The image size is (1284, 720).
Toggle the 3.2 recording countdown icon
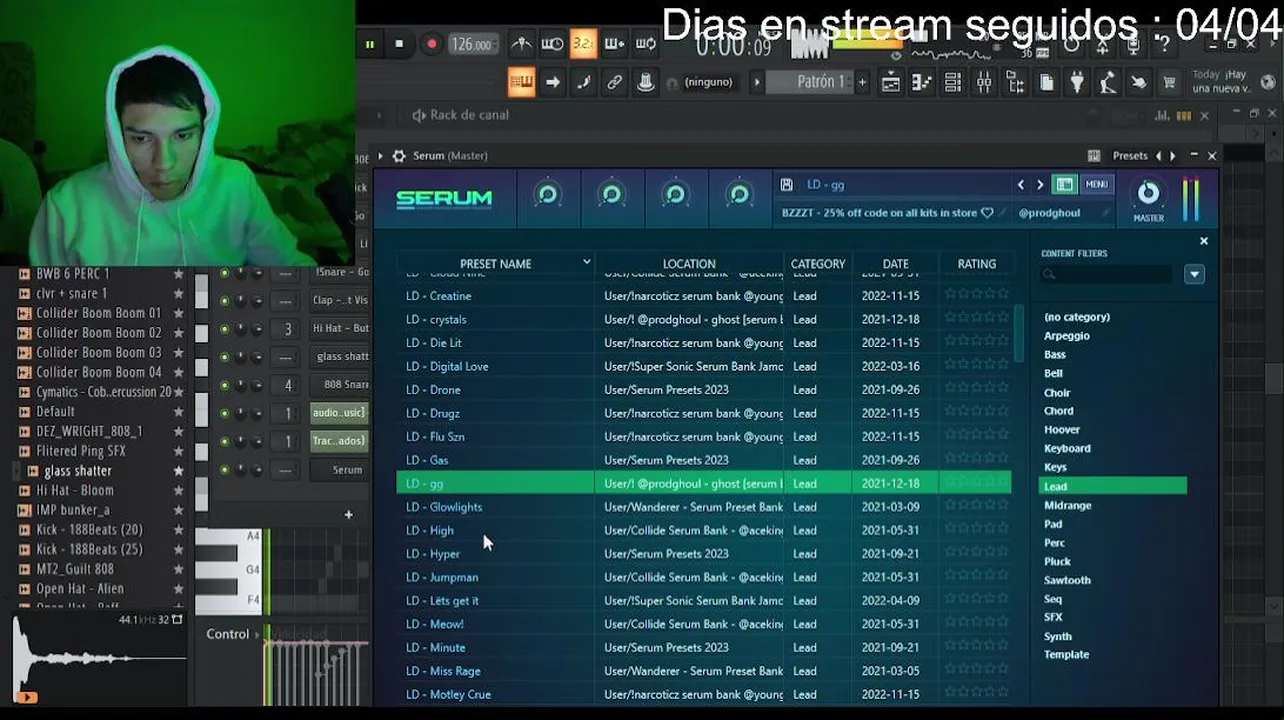tap(583, 44)
